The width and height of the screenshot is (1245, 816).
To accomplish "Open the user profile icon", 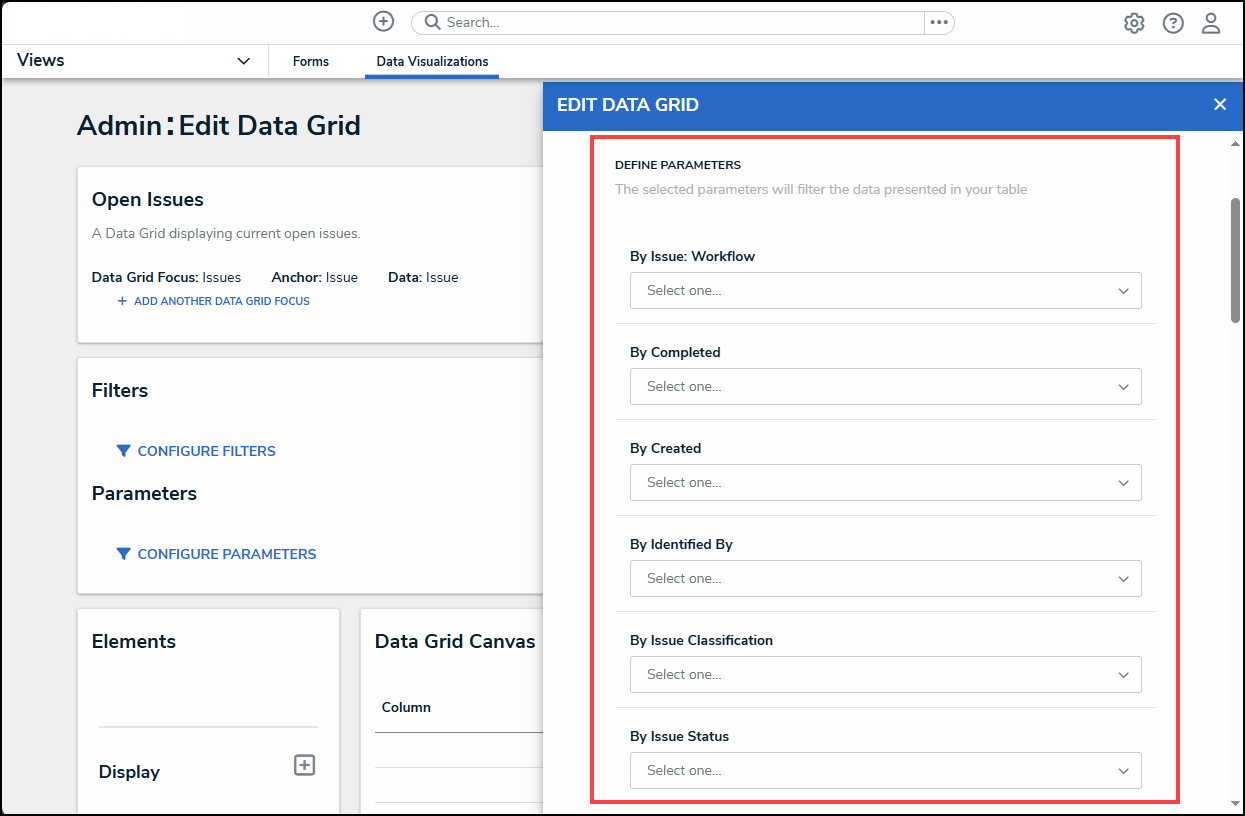I will tap(1211, 23).
